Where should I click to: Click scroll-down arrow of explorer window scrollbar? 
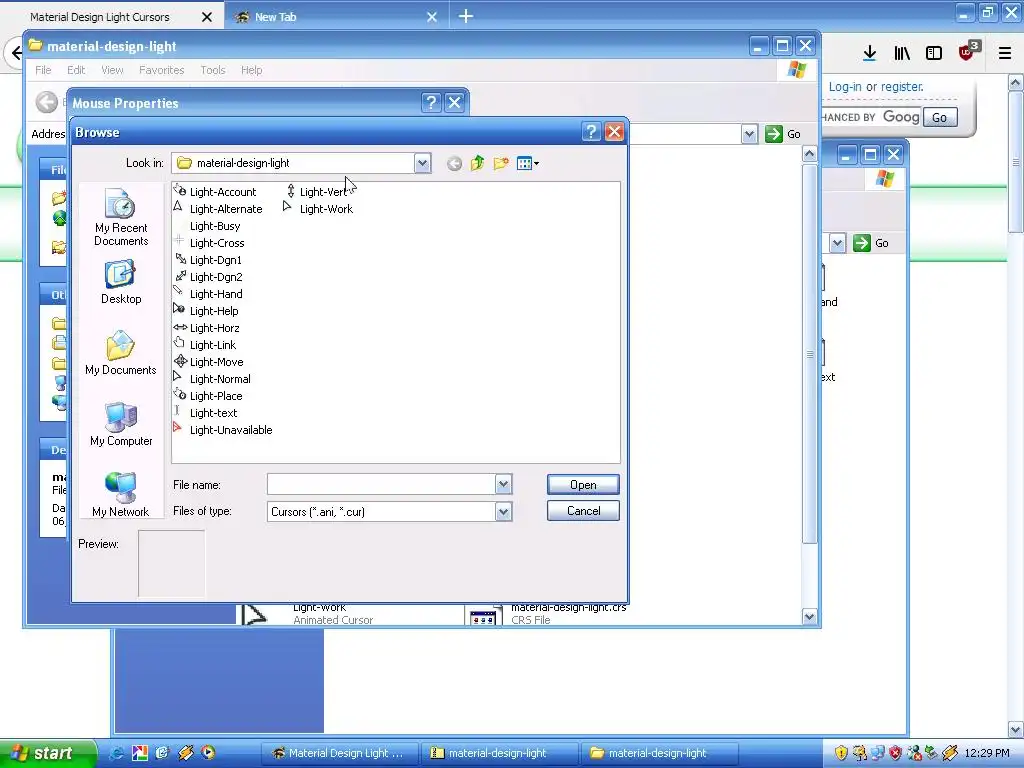coord(810,616)
